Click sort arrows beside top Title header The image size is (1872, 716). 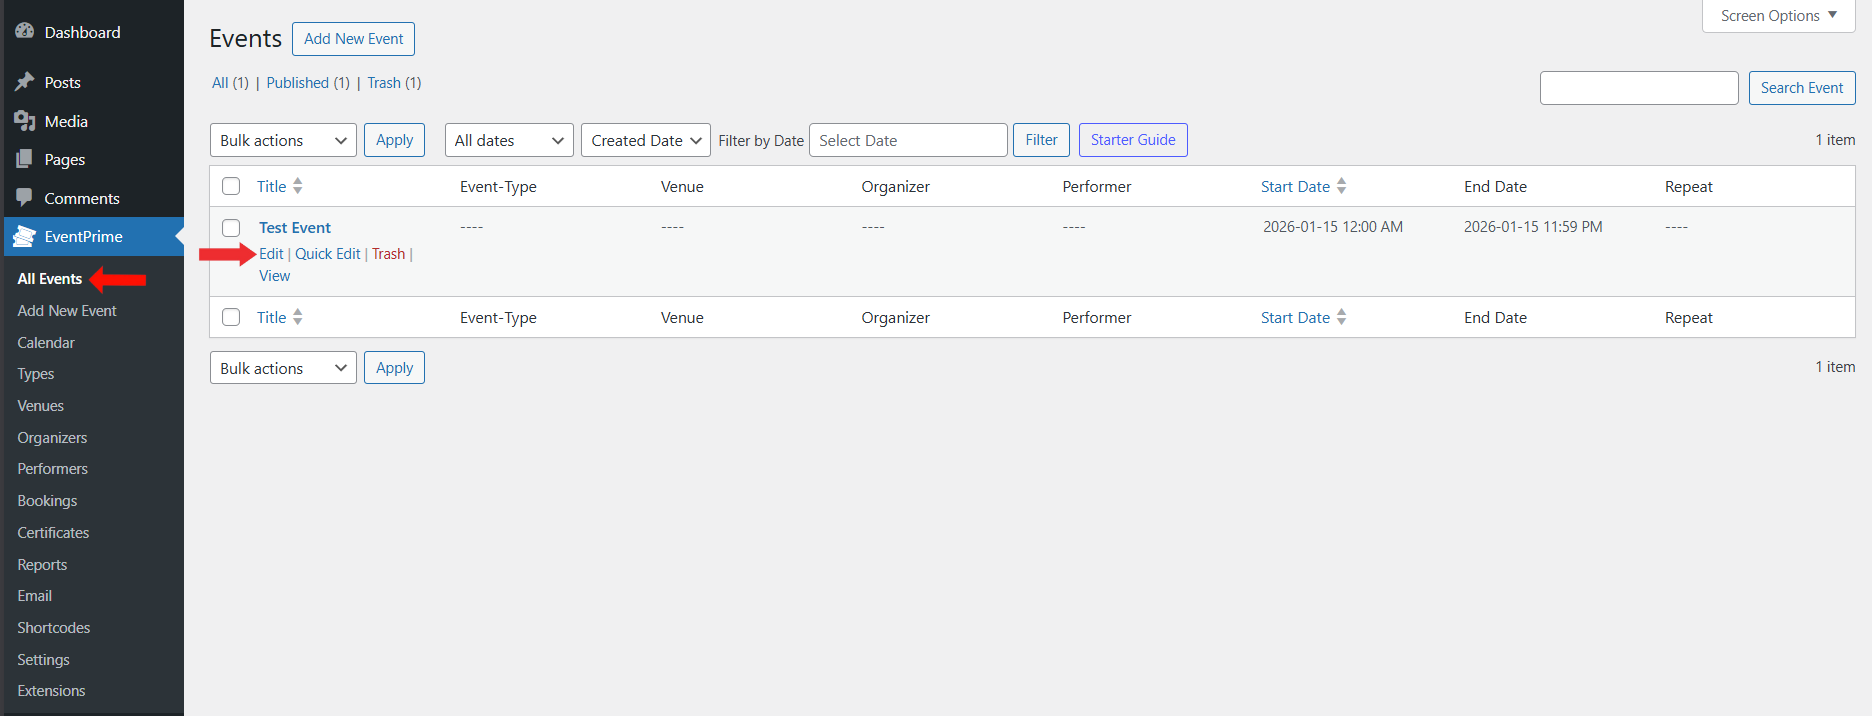coord(298,186)
